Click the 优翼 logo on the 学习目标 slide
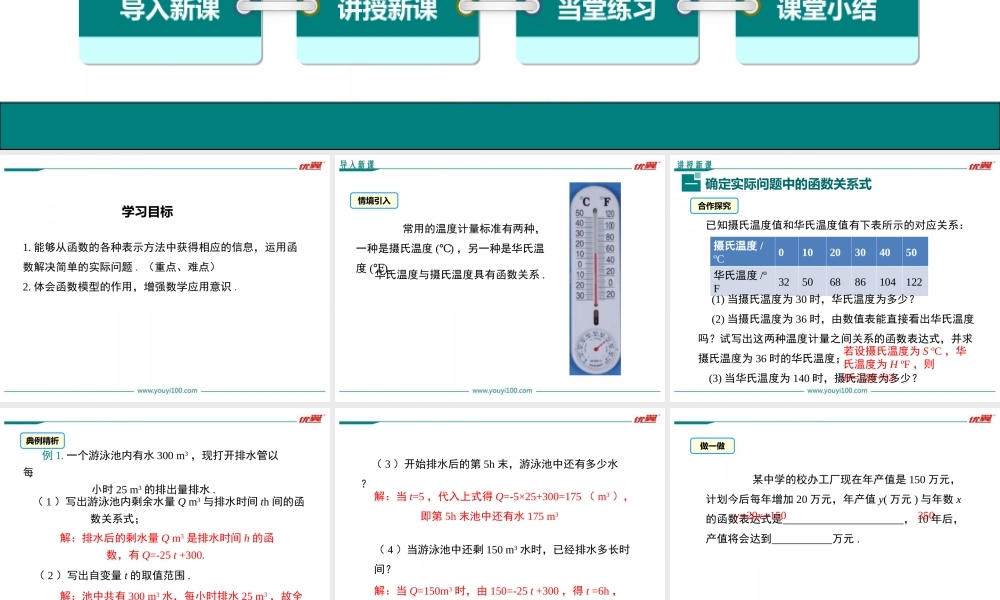Image resolution: width=1000 pixels, height=600 pixels. pyautogui.click(x=310, y=165)
